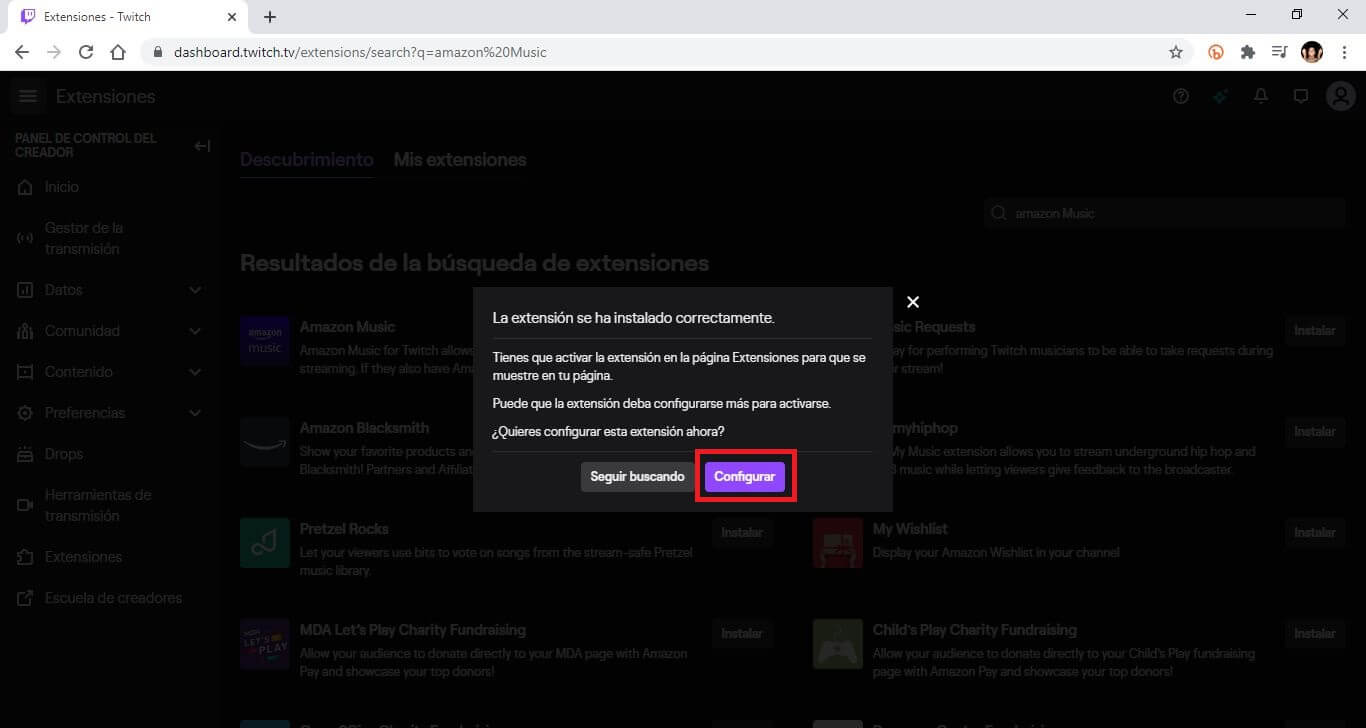Install Child's Play Charity Fundraising
The image size is (1366, 728).
pos(1315,634)
